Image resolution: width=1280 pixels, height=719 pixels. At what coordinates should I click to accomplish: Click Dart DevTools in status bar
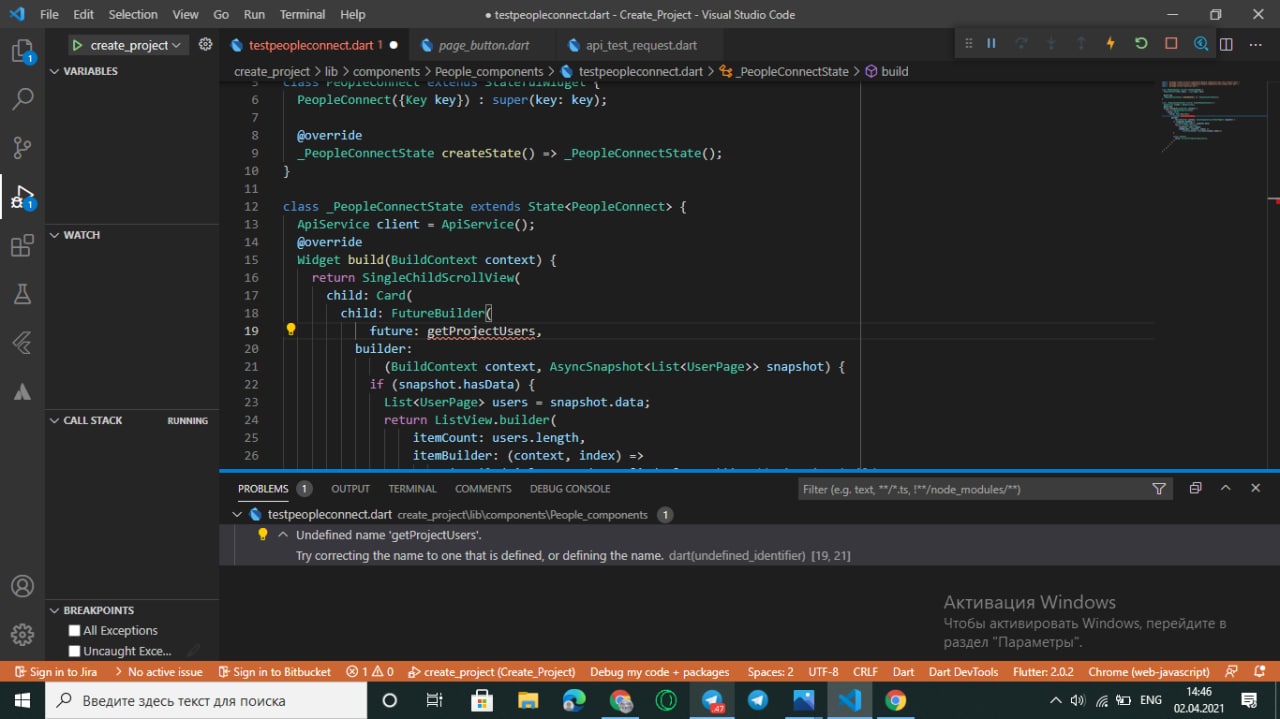963,672
